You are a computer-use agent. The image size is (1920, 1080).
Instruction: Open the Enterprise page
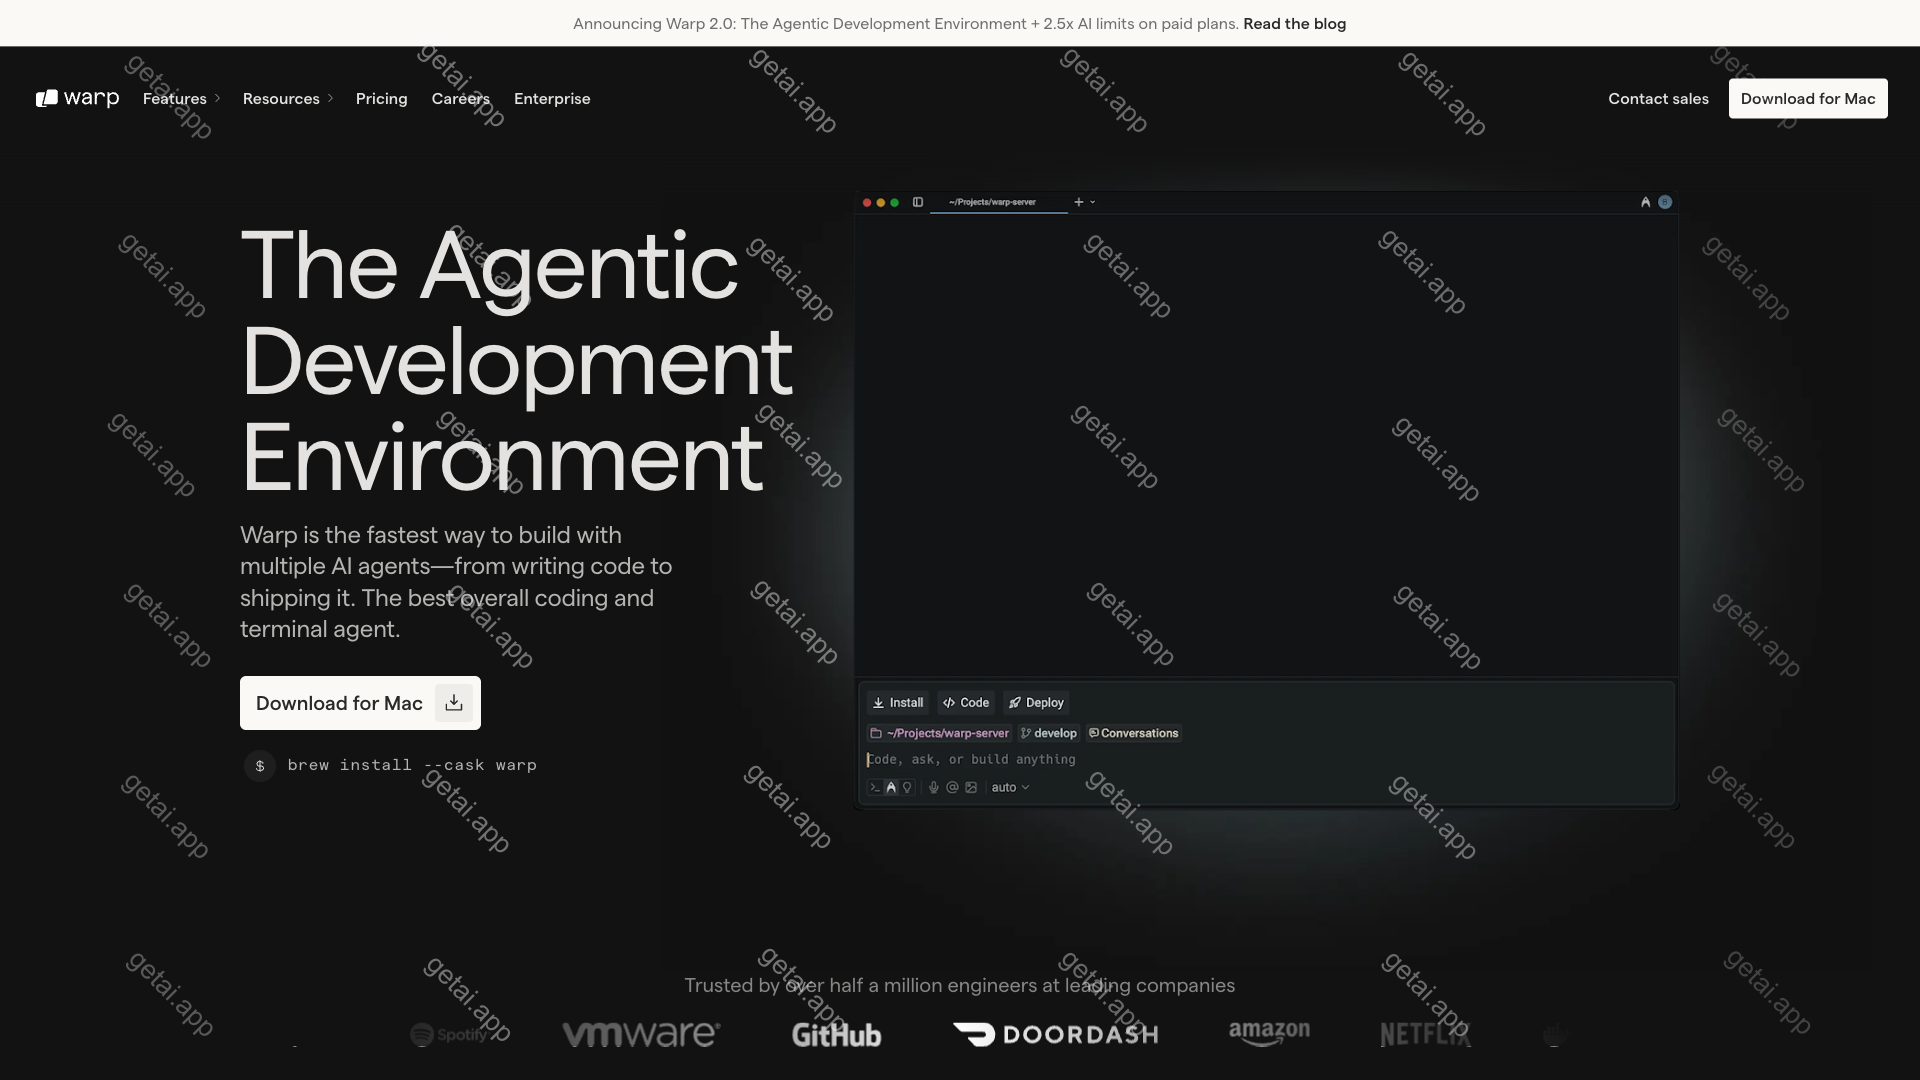coord(552,98)
